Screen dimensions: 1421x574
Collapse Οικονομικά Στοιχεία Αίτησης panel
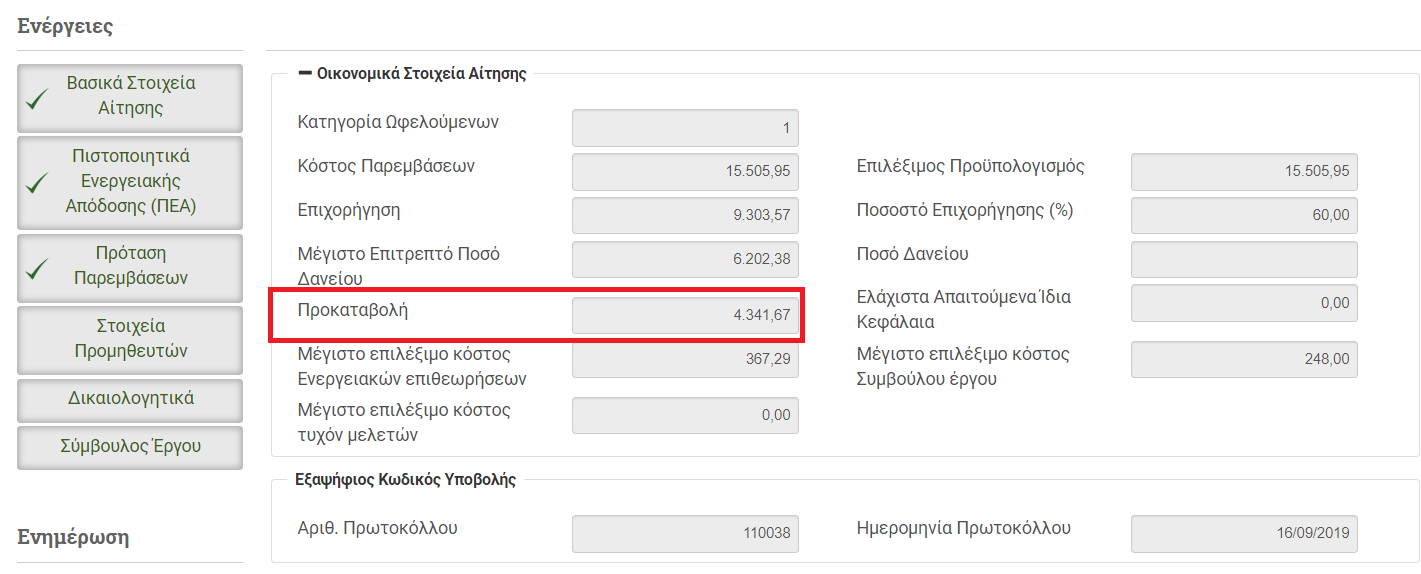[306, 73]
